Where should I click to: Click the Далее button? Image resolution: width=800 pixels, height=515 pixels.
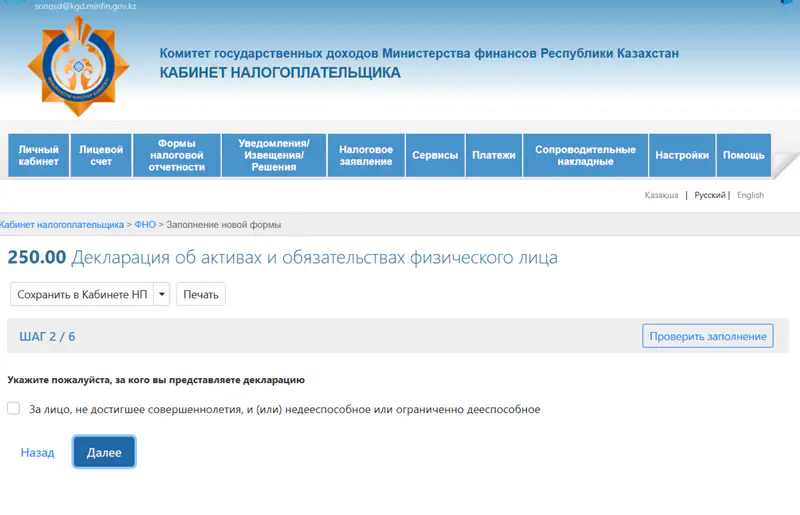[104, 453]
